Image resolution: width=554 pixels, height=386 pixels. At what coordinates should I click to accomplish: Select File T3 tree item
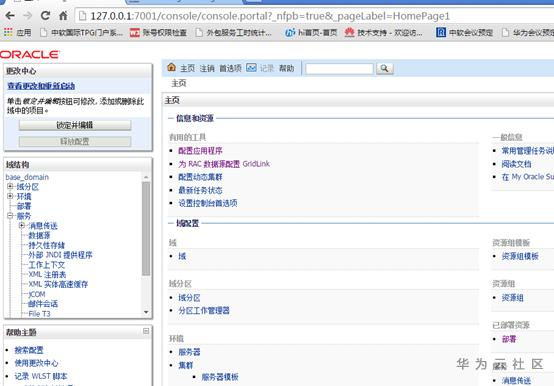[x=39, y=314]
